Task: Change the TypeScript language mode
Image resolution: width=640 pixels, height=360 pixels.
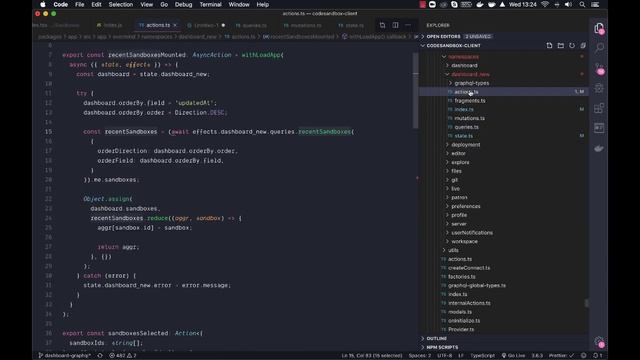Action: pyautogui.click(x=482, y=356)
